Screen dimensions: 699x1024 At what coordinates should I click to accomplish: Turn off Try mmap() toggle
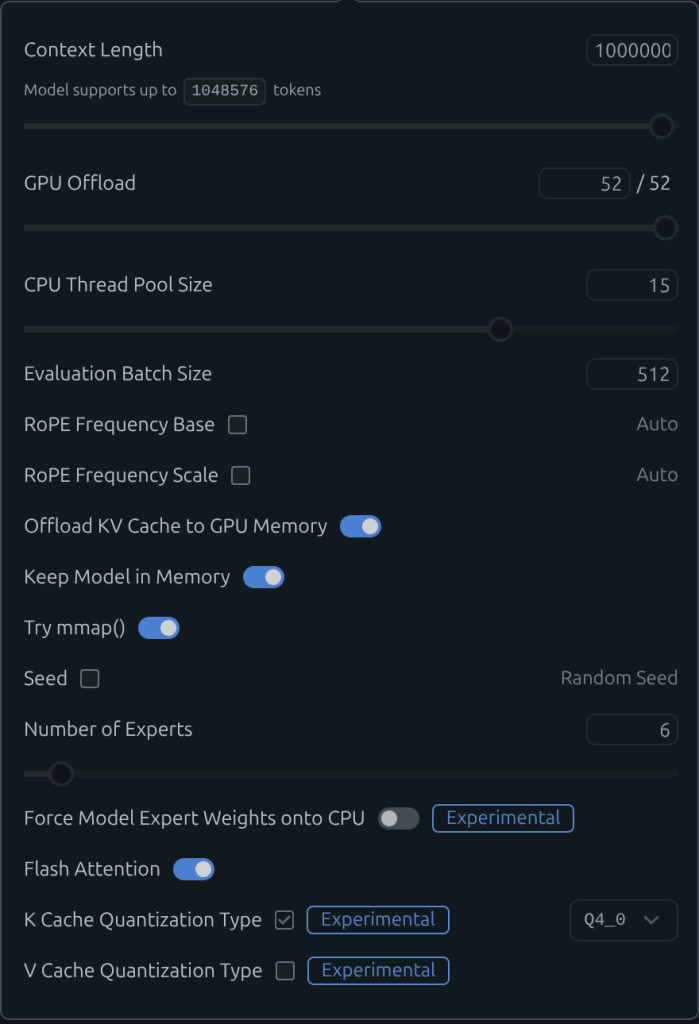point(158,628)
